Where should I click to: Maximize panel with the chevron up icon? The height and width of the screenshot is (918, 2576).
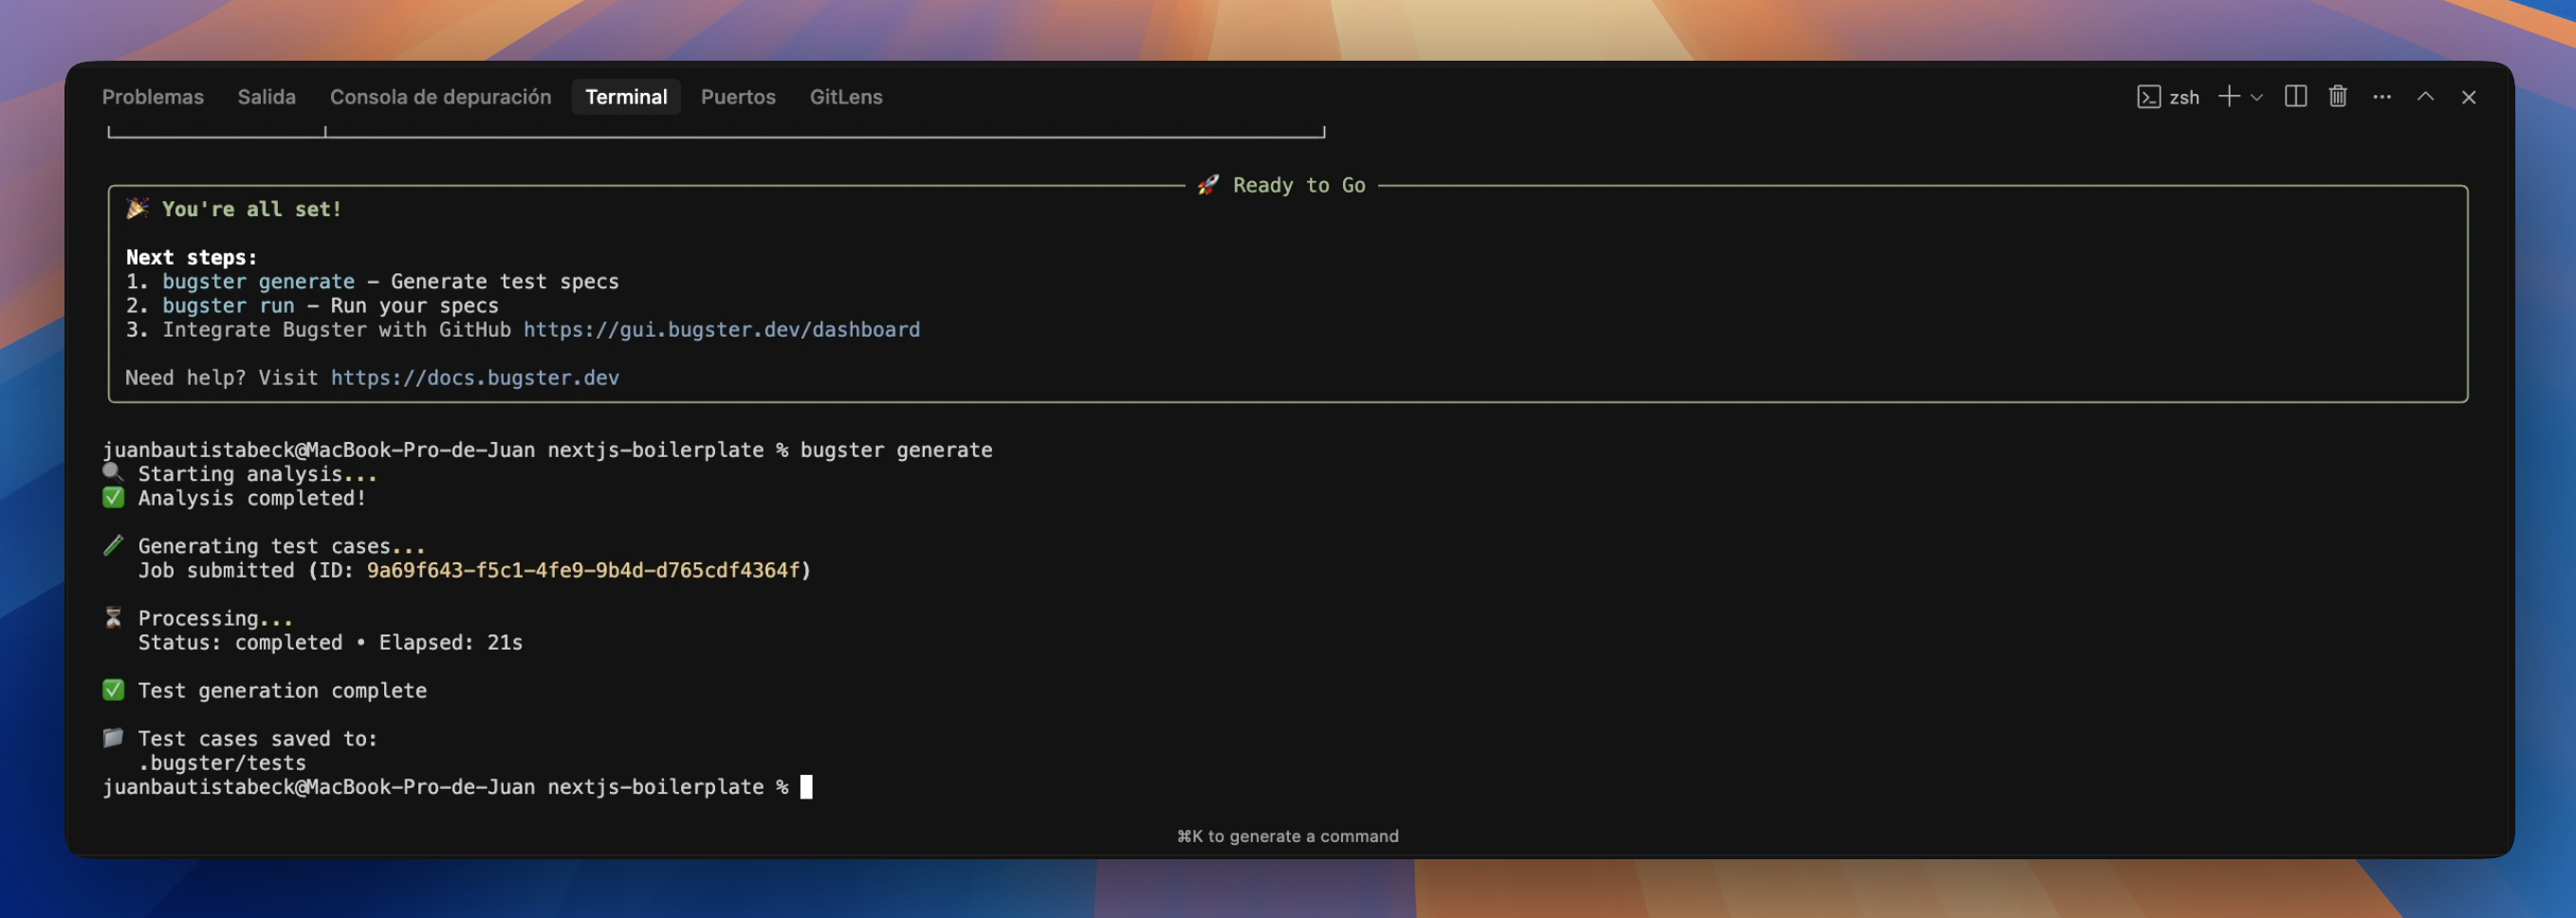click(2425, 97)
